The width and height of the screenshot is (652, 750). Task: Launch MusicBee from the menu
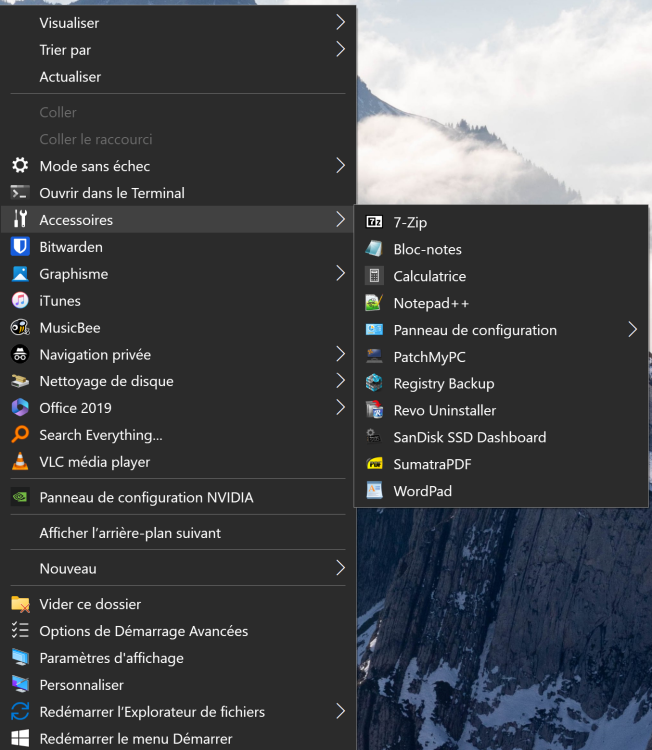(178, 327)
